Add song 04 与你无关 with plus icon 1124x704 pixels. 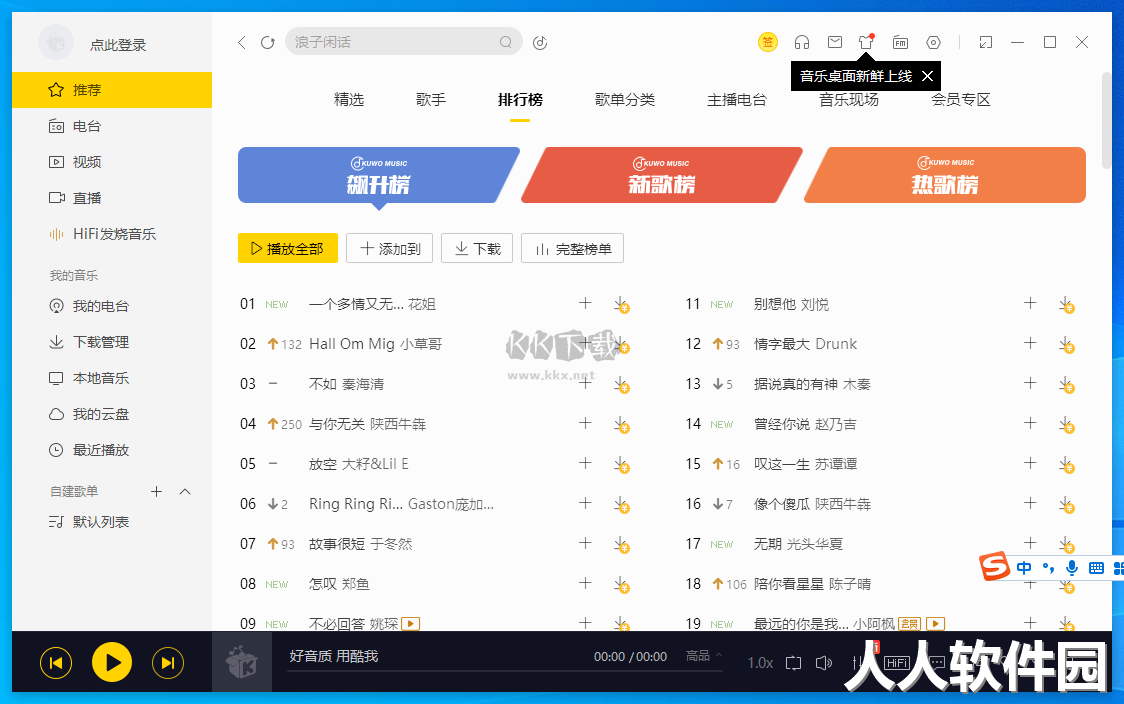(x=585, y=423)
